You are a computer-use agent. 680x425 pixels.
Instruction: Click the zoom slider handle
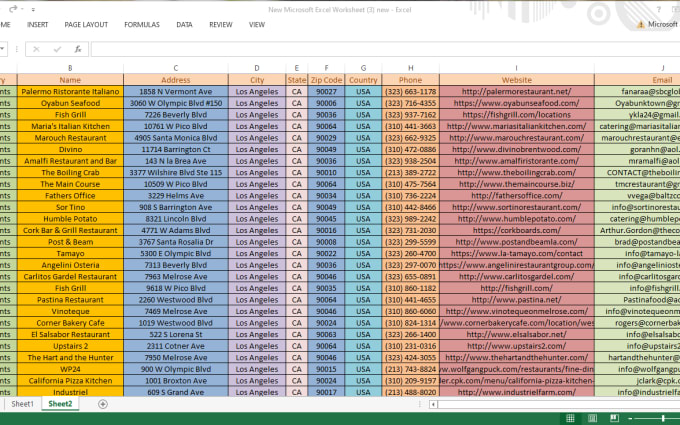(663, 418)
